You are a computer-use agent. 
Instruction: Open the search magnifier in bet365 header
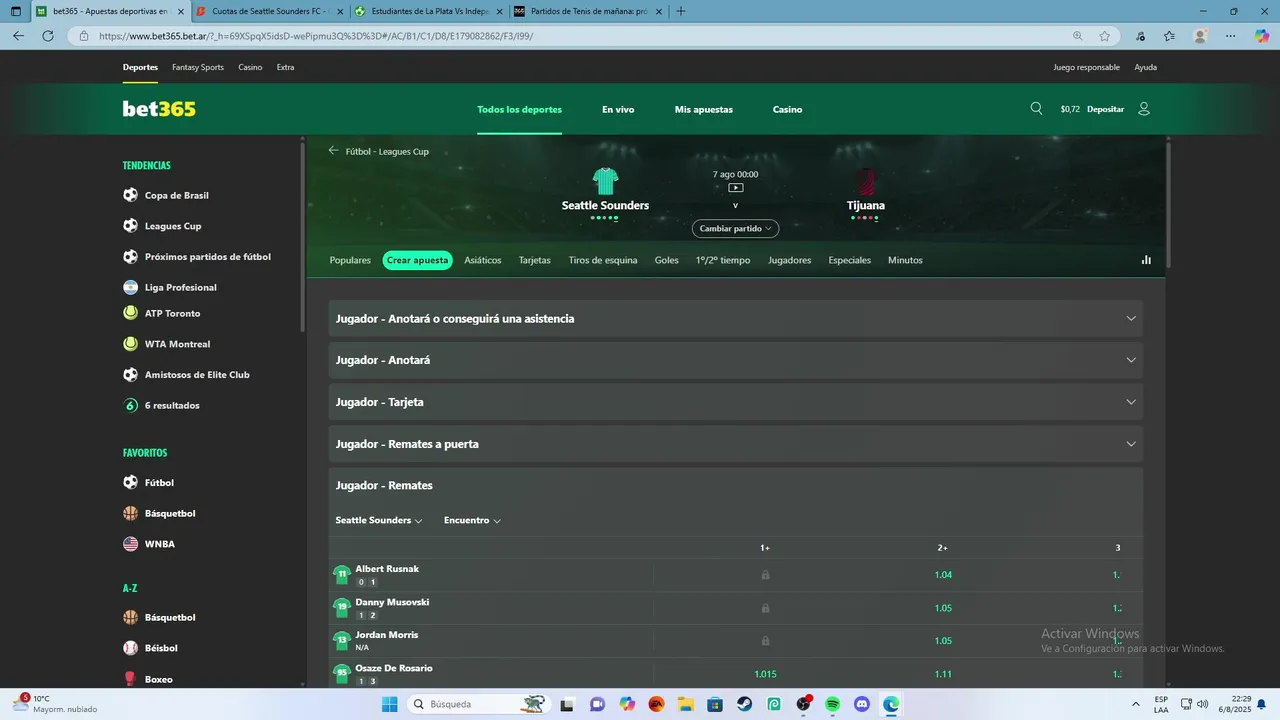coord(1036,109)
